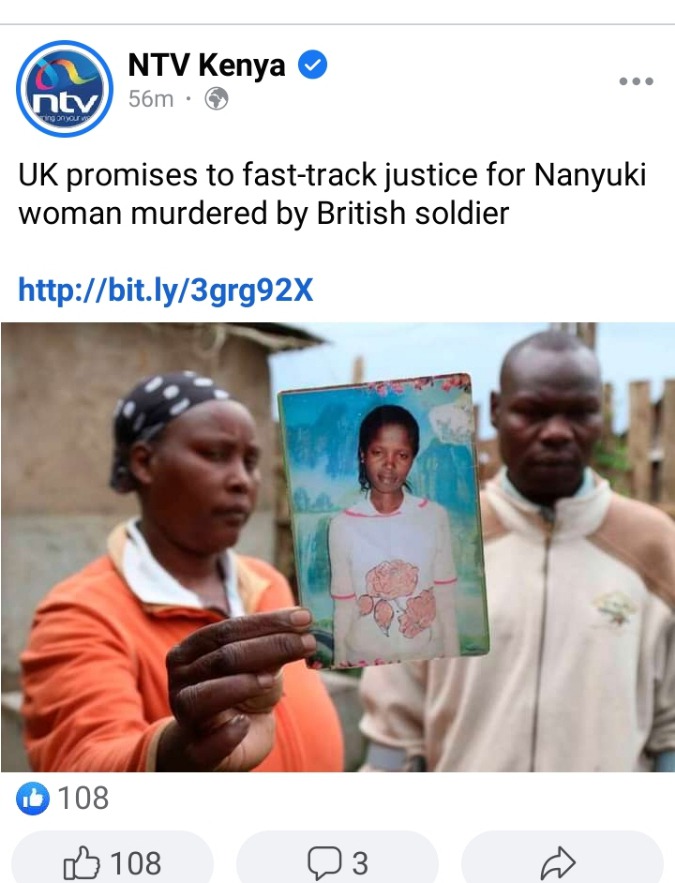
Task: Click the public globe privacy icon
Action: point(217,99)
